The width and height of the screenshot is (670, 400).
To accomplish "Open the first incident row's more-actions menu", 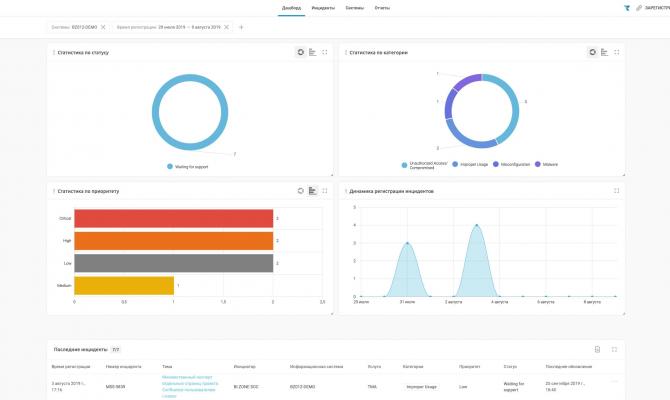I will pos(614,381).
